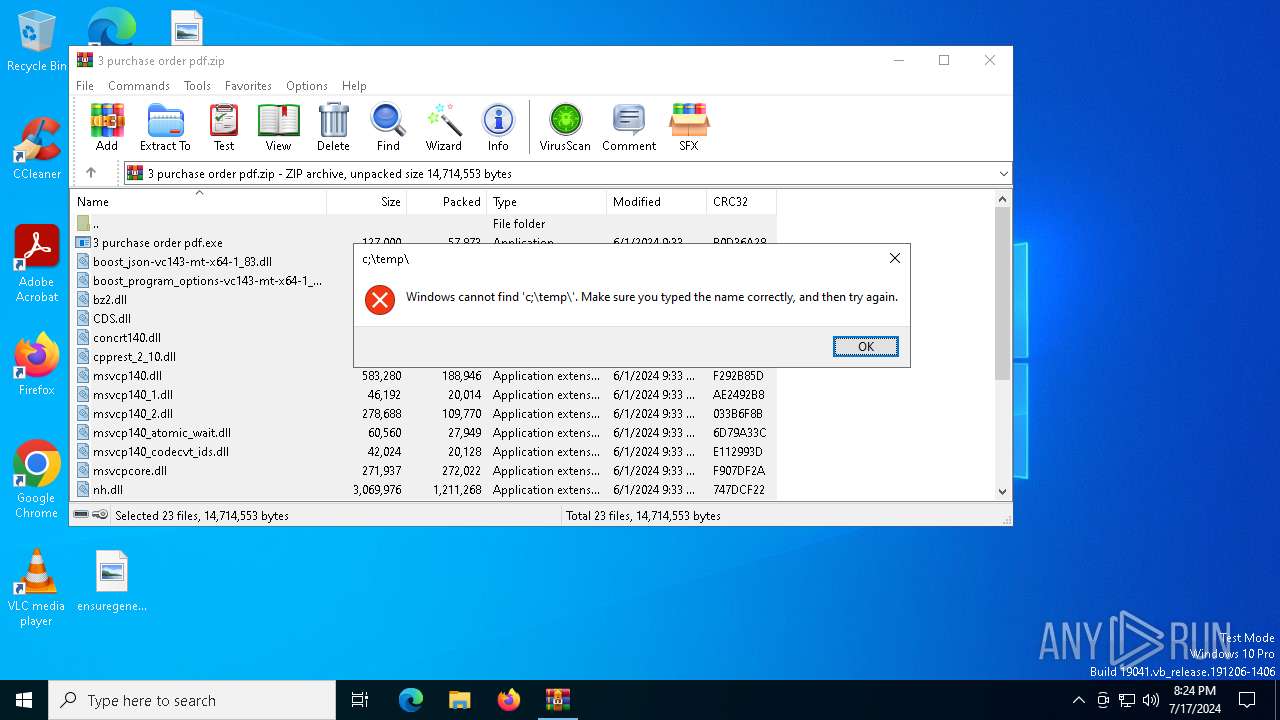Image resolution: width=1280 pixels, height=720 pixels.
Task: Open File Explorer from taskbar
Action: coord(460,700)
